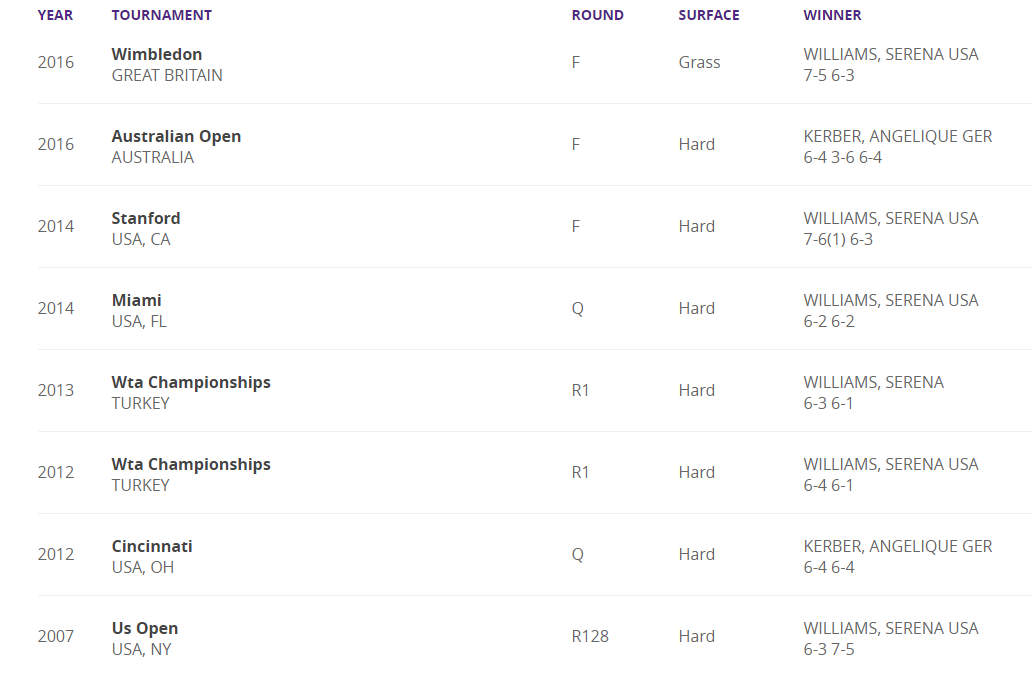Click Hard surface in 2012 Wta Championships row
The image size is (1032, 673).
click(697, 472)
